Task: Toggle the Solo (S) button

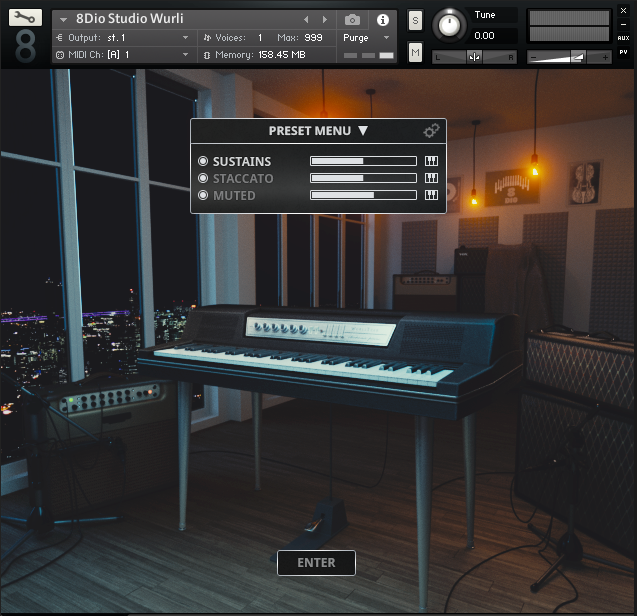Action: (415, 20)
